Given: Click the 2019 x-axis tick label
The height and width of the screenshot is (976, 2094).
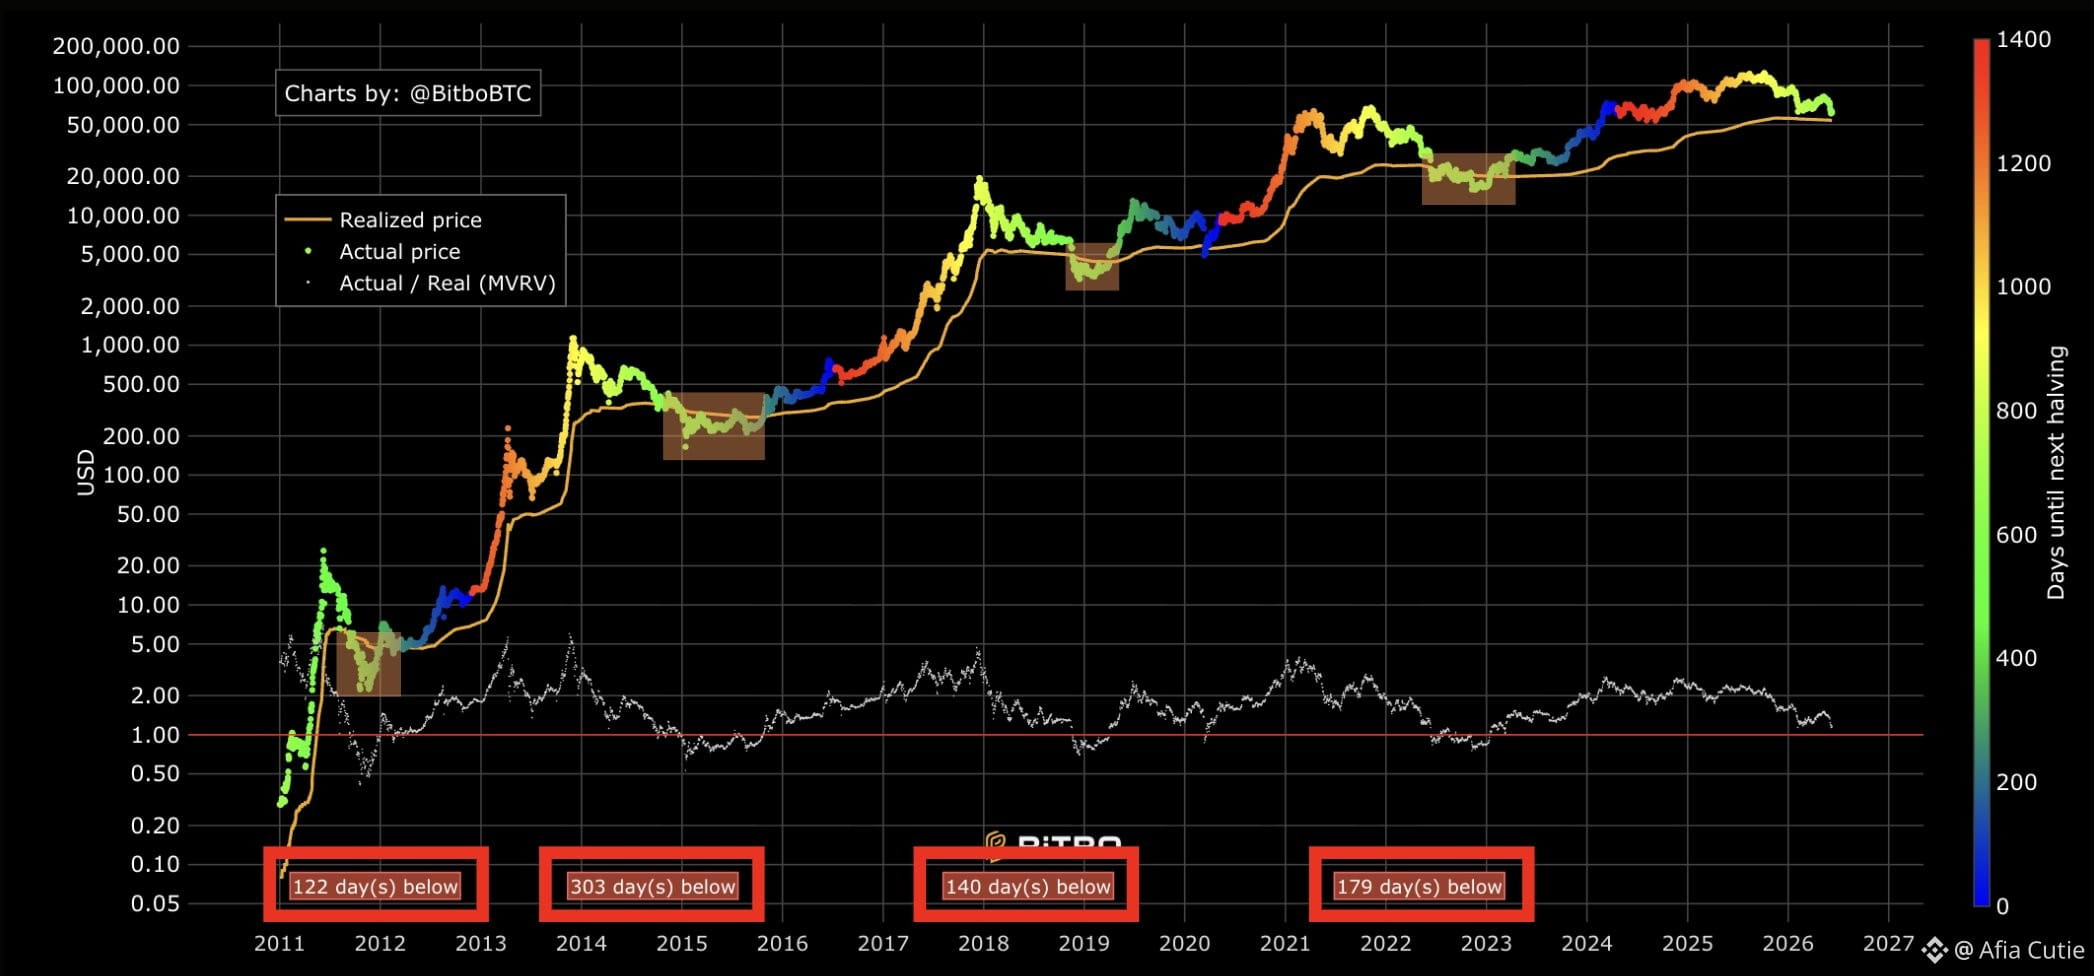Looking at the screenshot, I should coord(1084,943).
